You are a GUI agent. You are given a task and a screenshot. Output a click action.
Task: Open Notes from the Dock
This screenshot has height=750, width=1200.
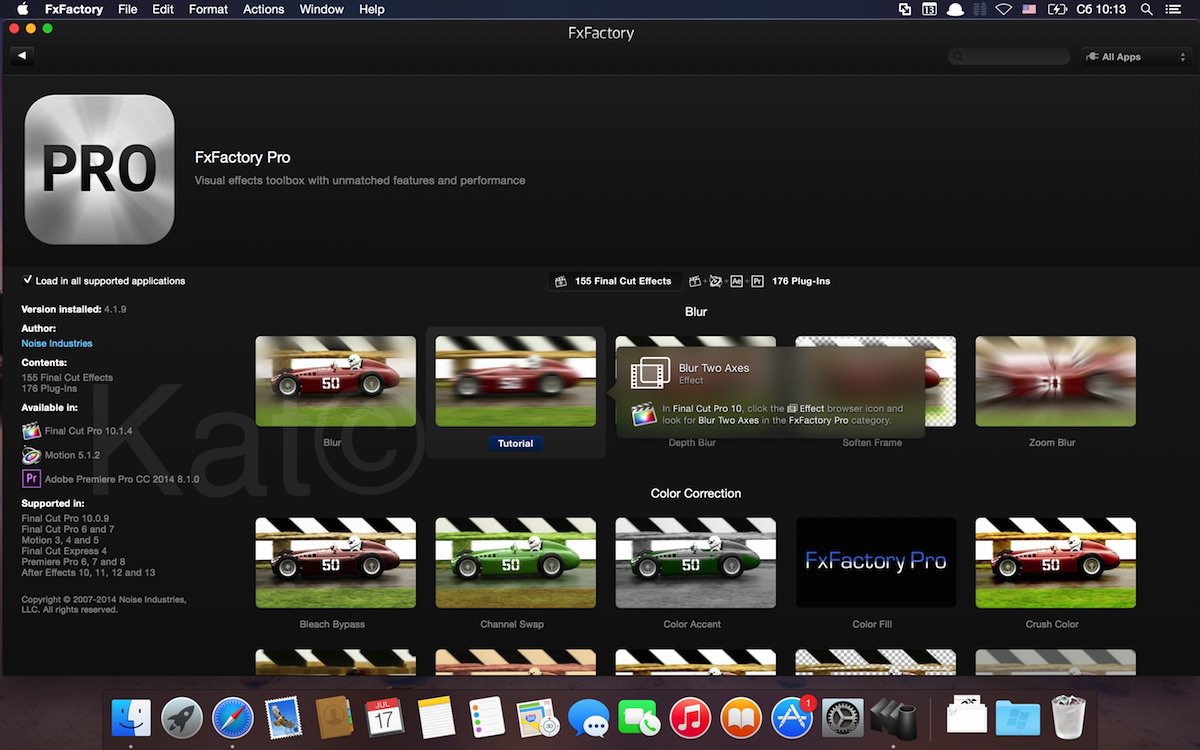(x=436, y=718)
